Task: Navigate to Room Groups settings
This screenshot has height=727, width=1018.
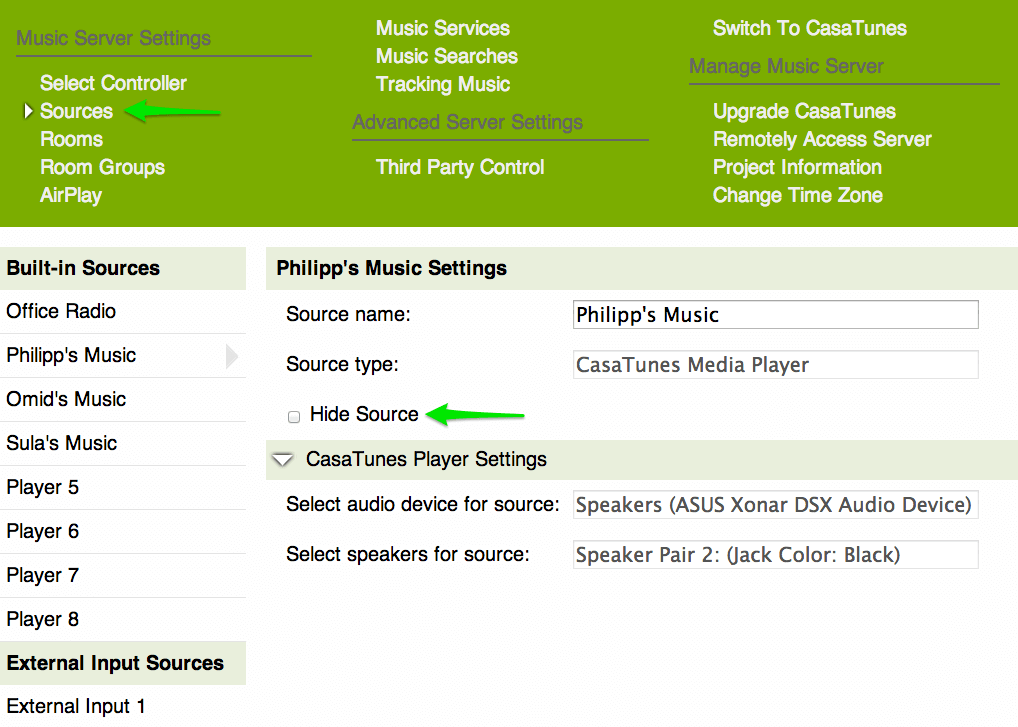Action: pyautogui.click(x=102, y=167)
